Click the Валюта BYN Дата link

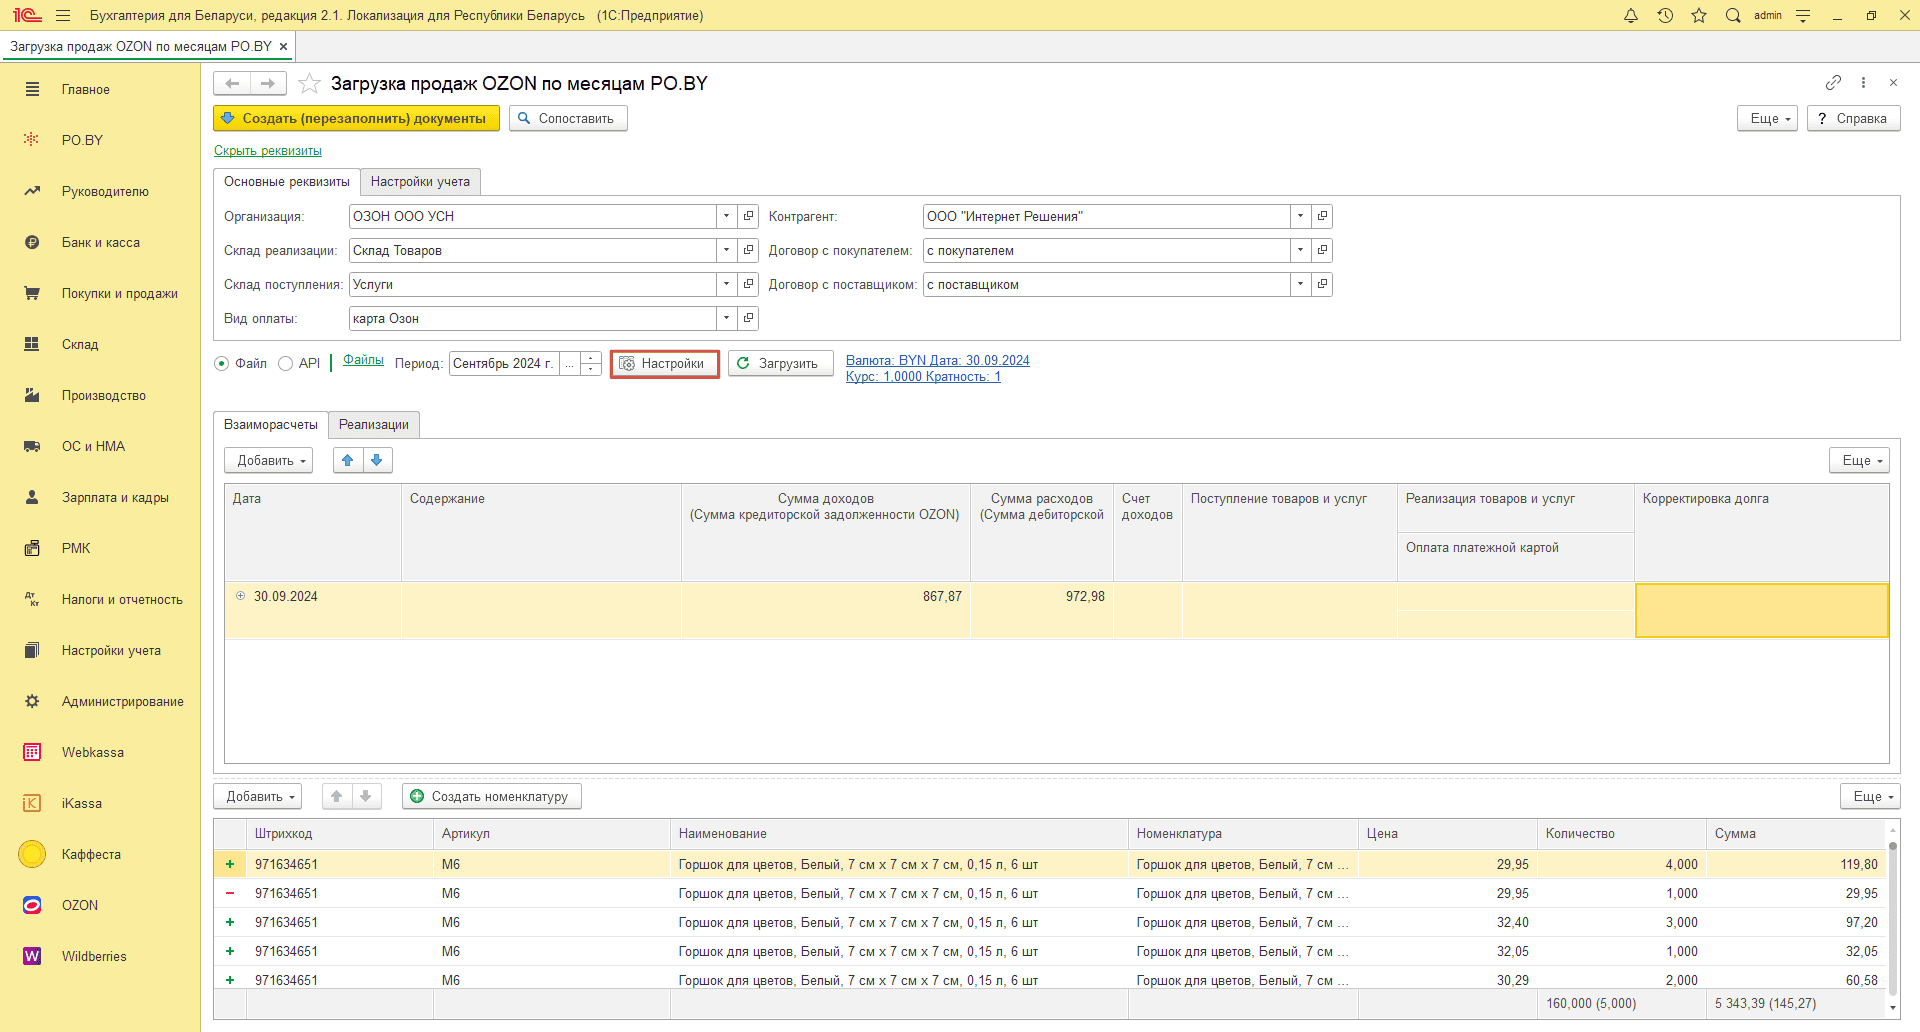tap(938, 360)
